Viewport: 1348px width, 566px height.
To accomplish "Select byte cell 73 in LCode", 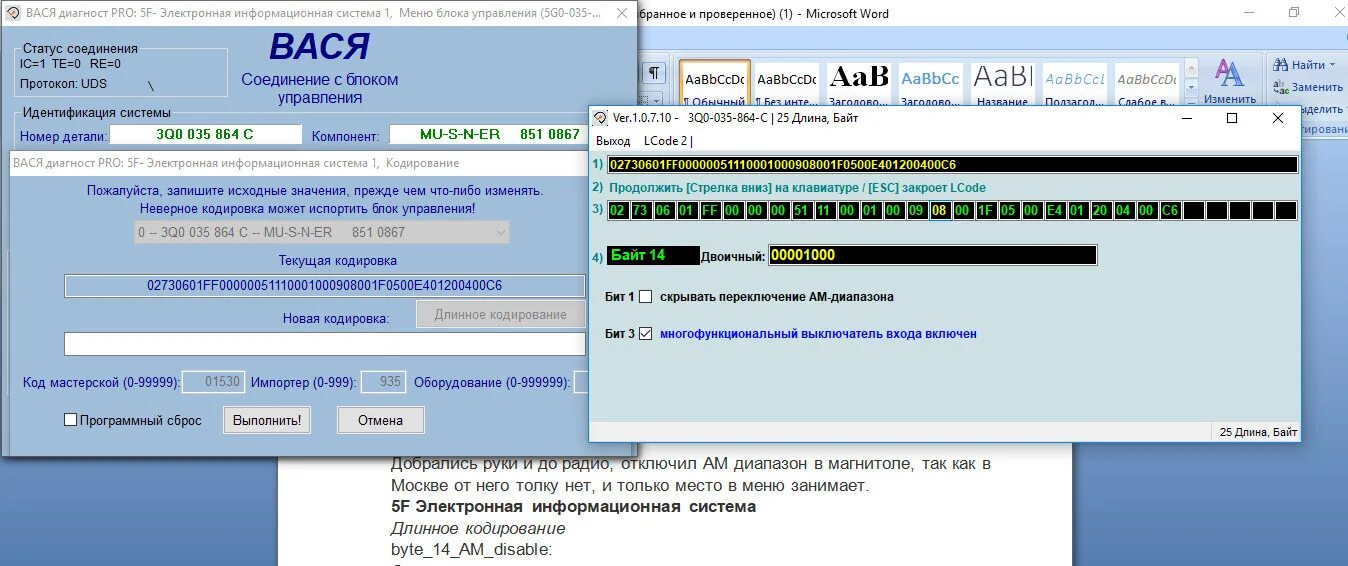I will tap(641, 211).
